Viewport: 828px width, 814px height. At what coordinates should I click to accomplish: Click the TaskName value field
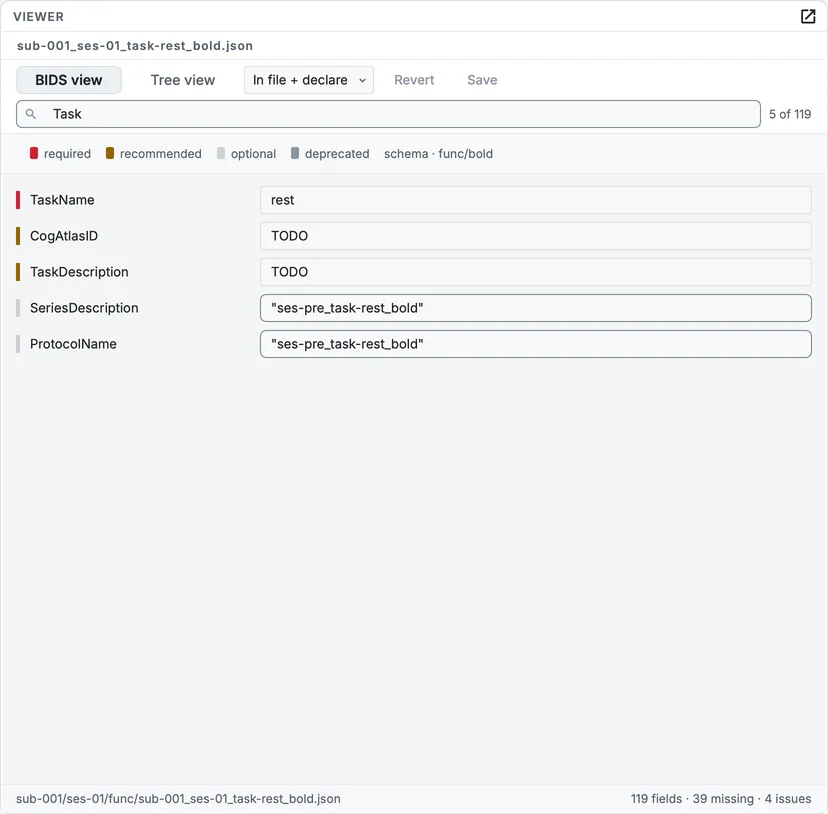pos(535,200)
